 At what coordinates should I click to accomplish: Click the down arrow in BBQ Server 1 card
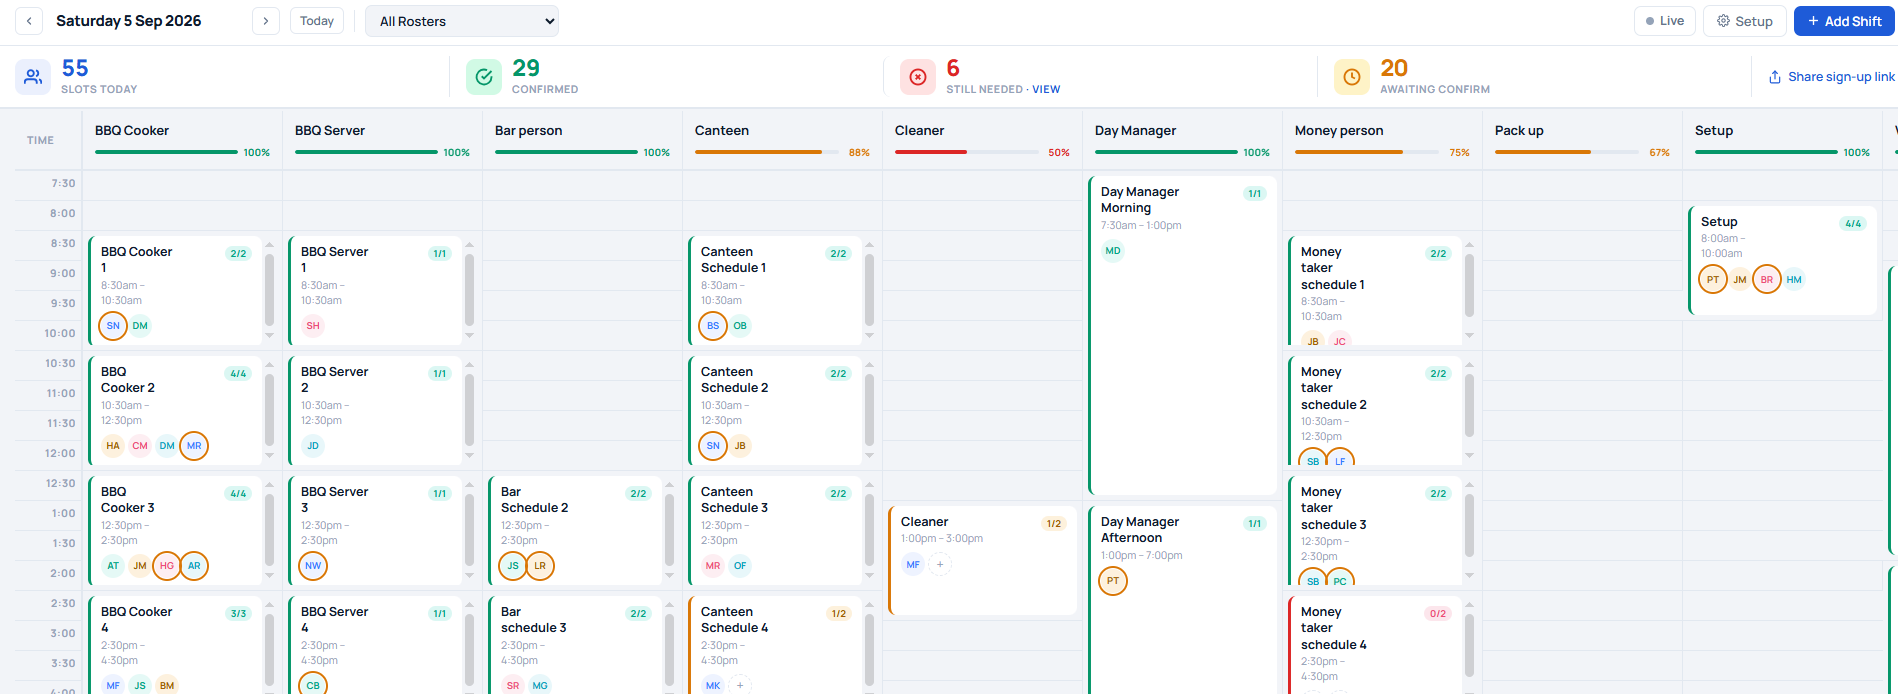coord(470,336)
